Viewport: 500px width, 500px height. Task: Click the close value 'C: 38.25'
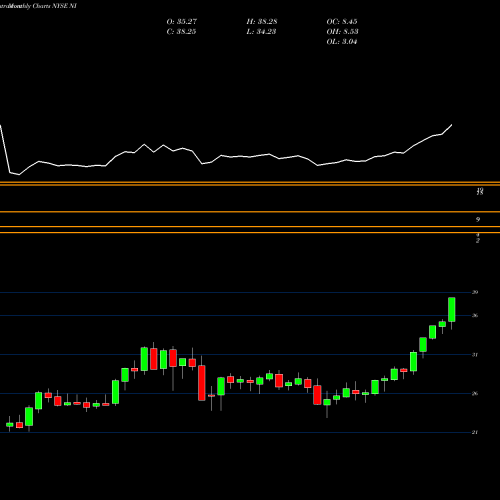(181, 32)
